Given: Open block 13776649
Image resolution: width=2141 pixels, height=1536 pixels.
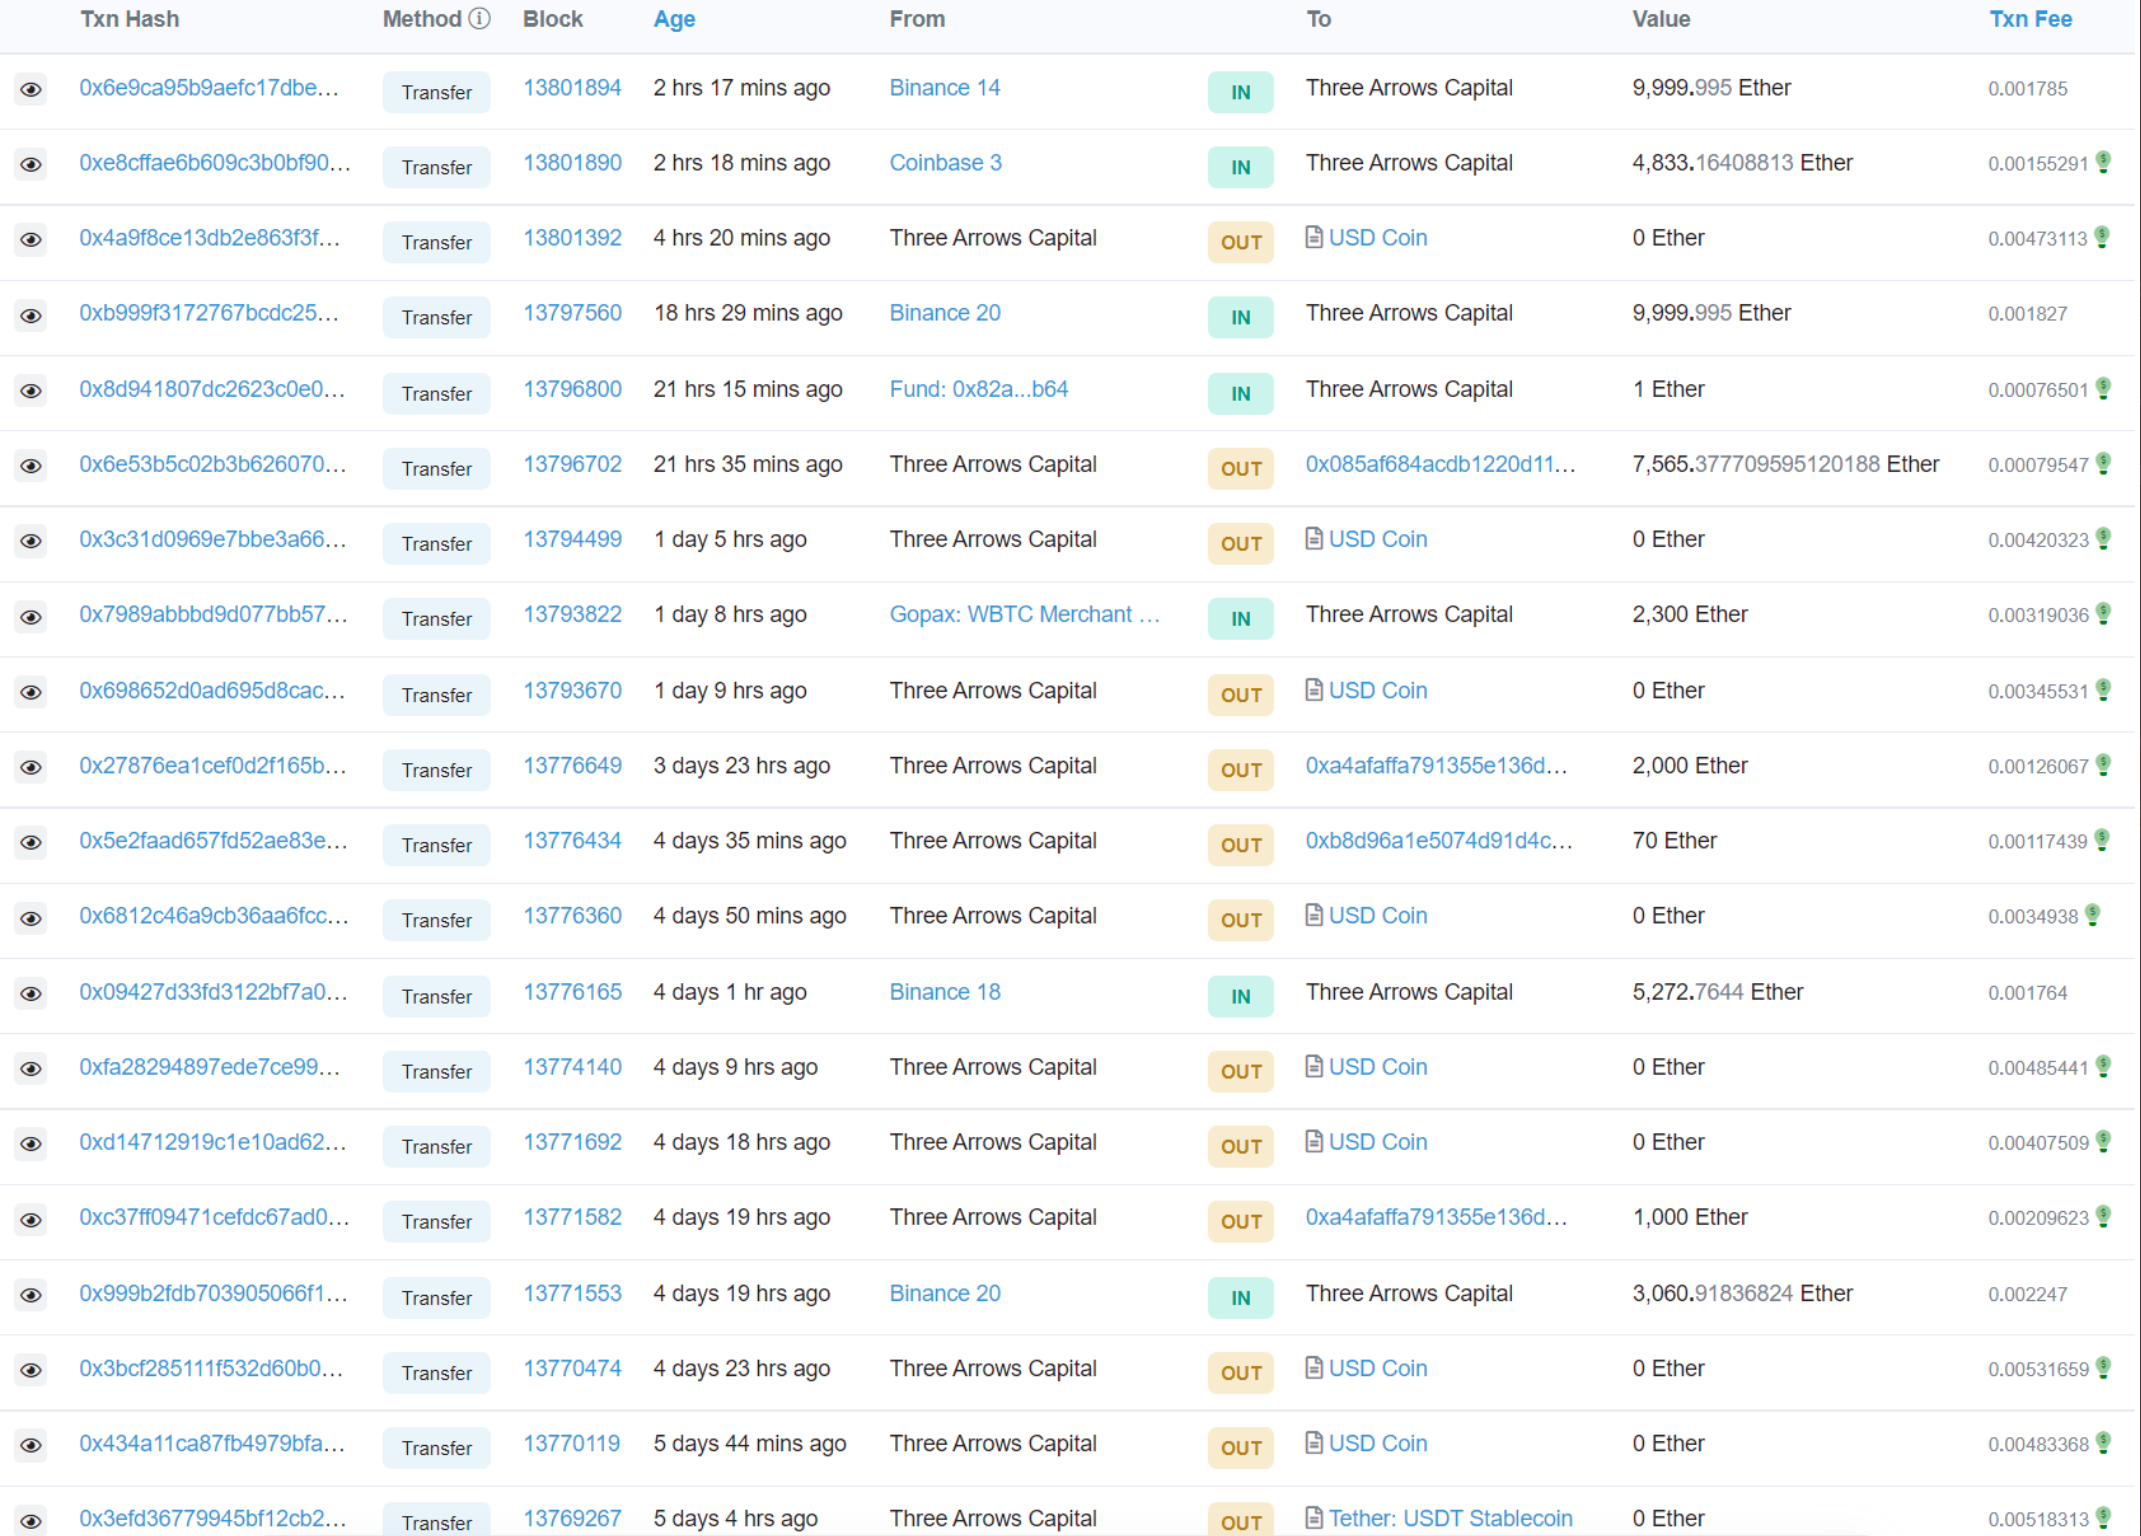Looking at the screenshot, I should pyautogui.click(x=572, y=766).
